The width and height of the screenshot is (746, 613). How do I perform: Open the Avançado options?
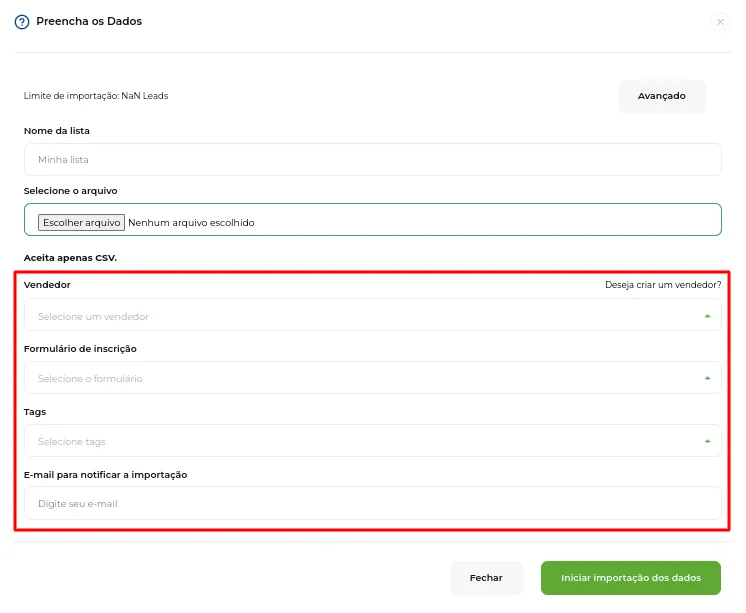click(x=661, y=96)
